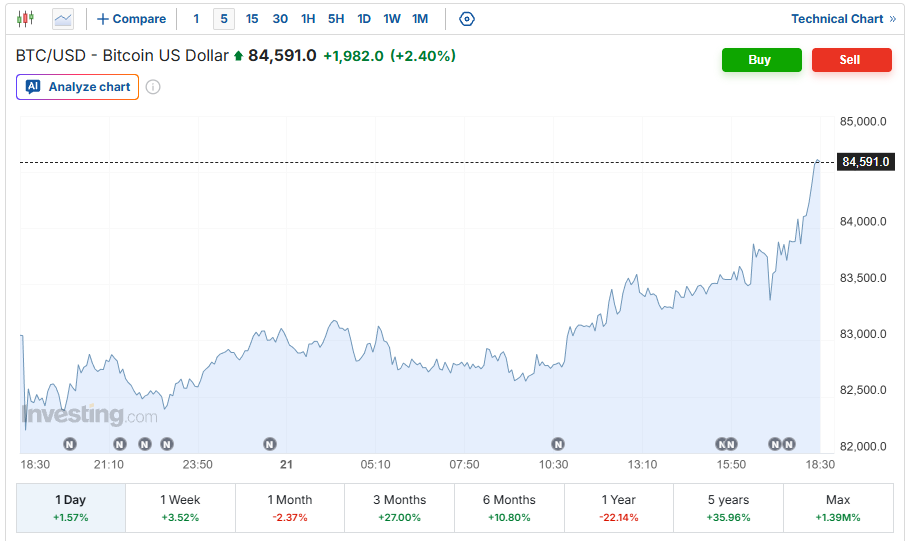Switch to candlestick chart type icon

(26, 19)
